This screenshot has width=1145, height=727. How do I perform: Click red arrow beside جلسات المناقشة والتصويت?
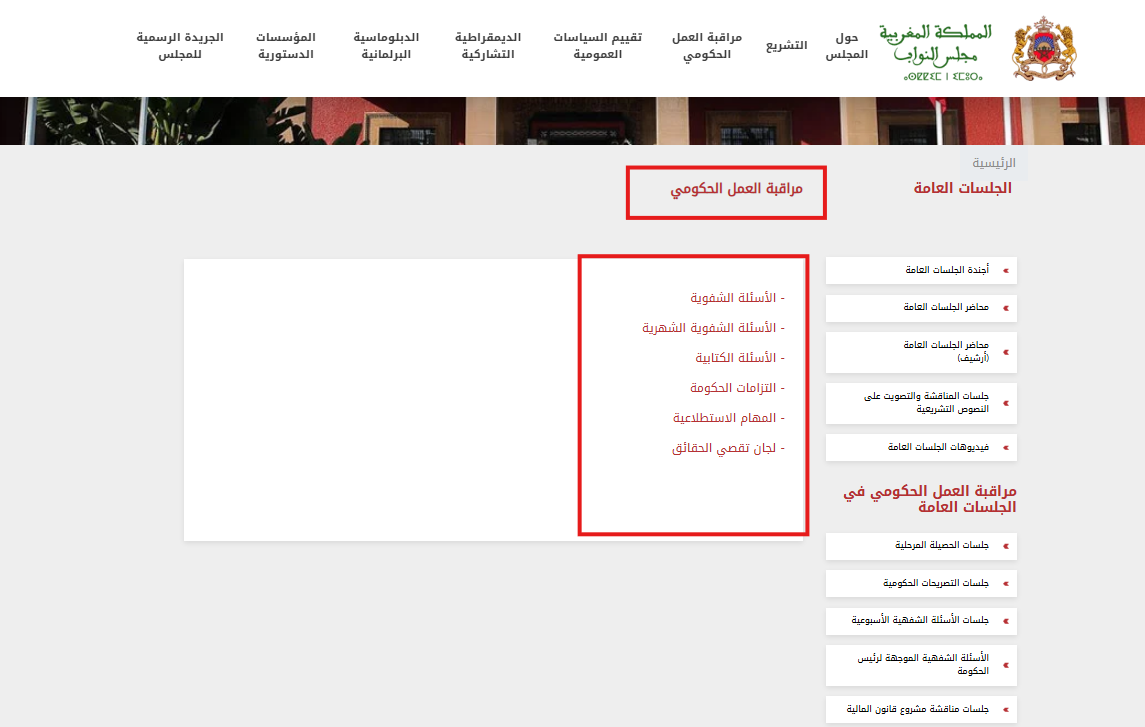[x=1006, y=404]
